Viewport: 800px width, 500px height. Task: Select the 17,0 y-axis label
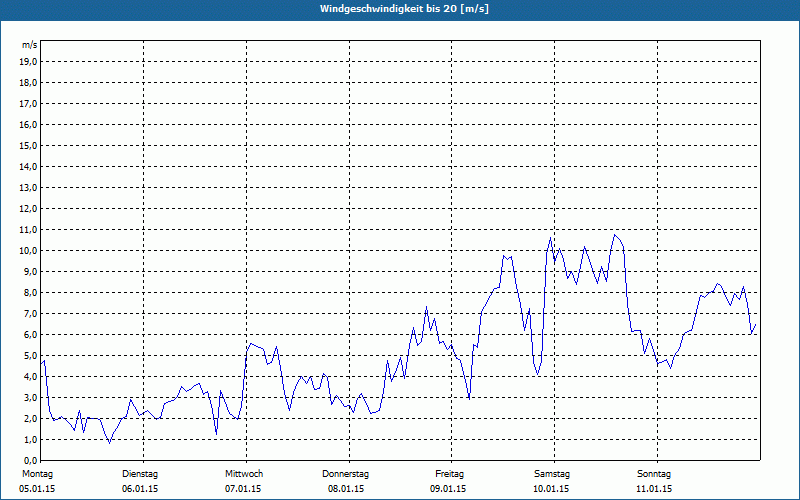28,104
